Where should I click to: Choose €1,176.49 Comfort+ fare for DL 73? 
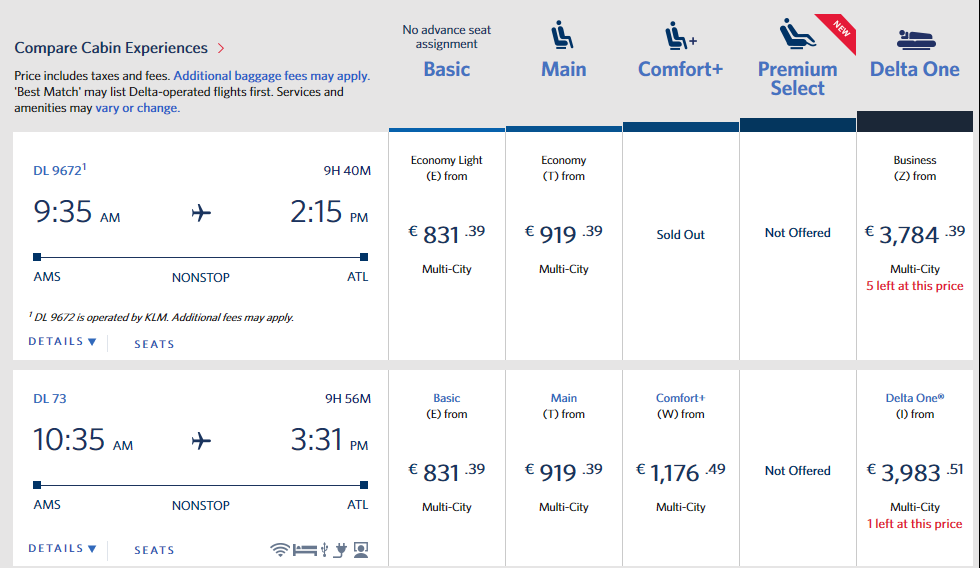point(681,472)
